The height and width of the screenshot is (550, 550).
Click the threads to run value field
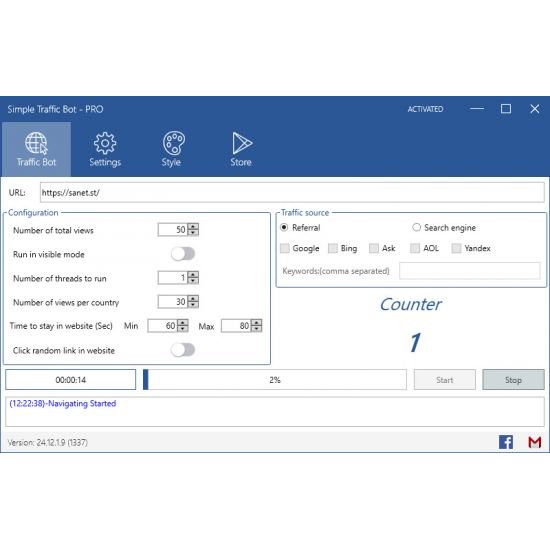click(x=173, y=278)
